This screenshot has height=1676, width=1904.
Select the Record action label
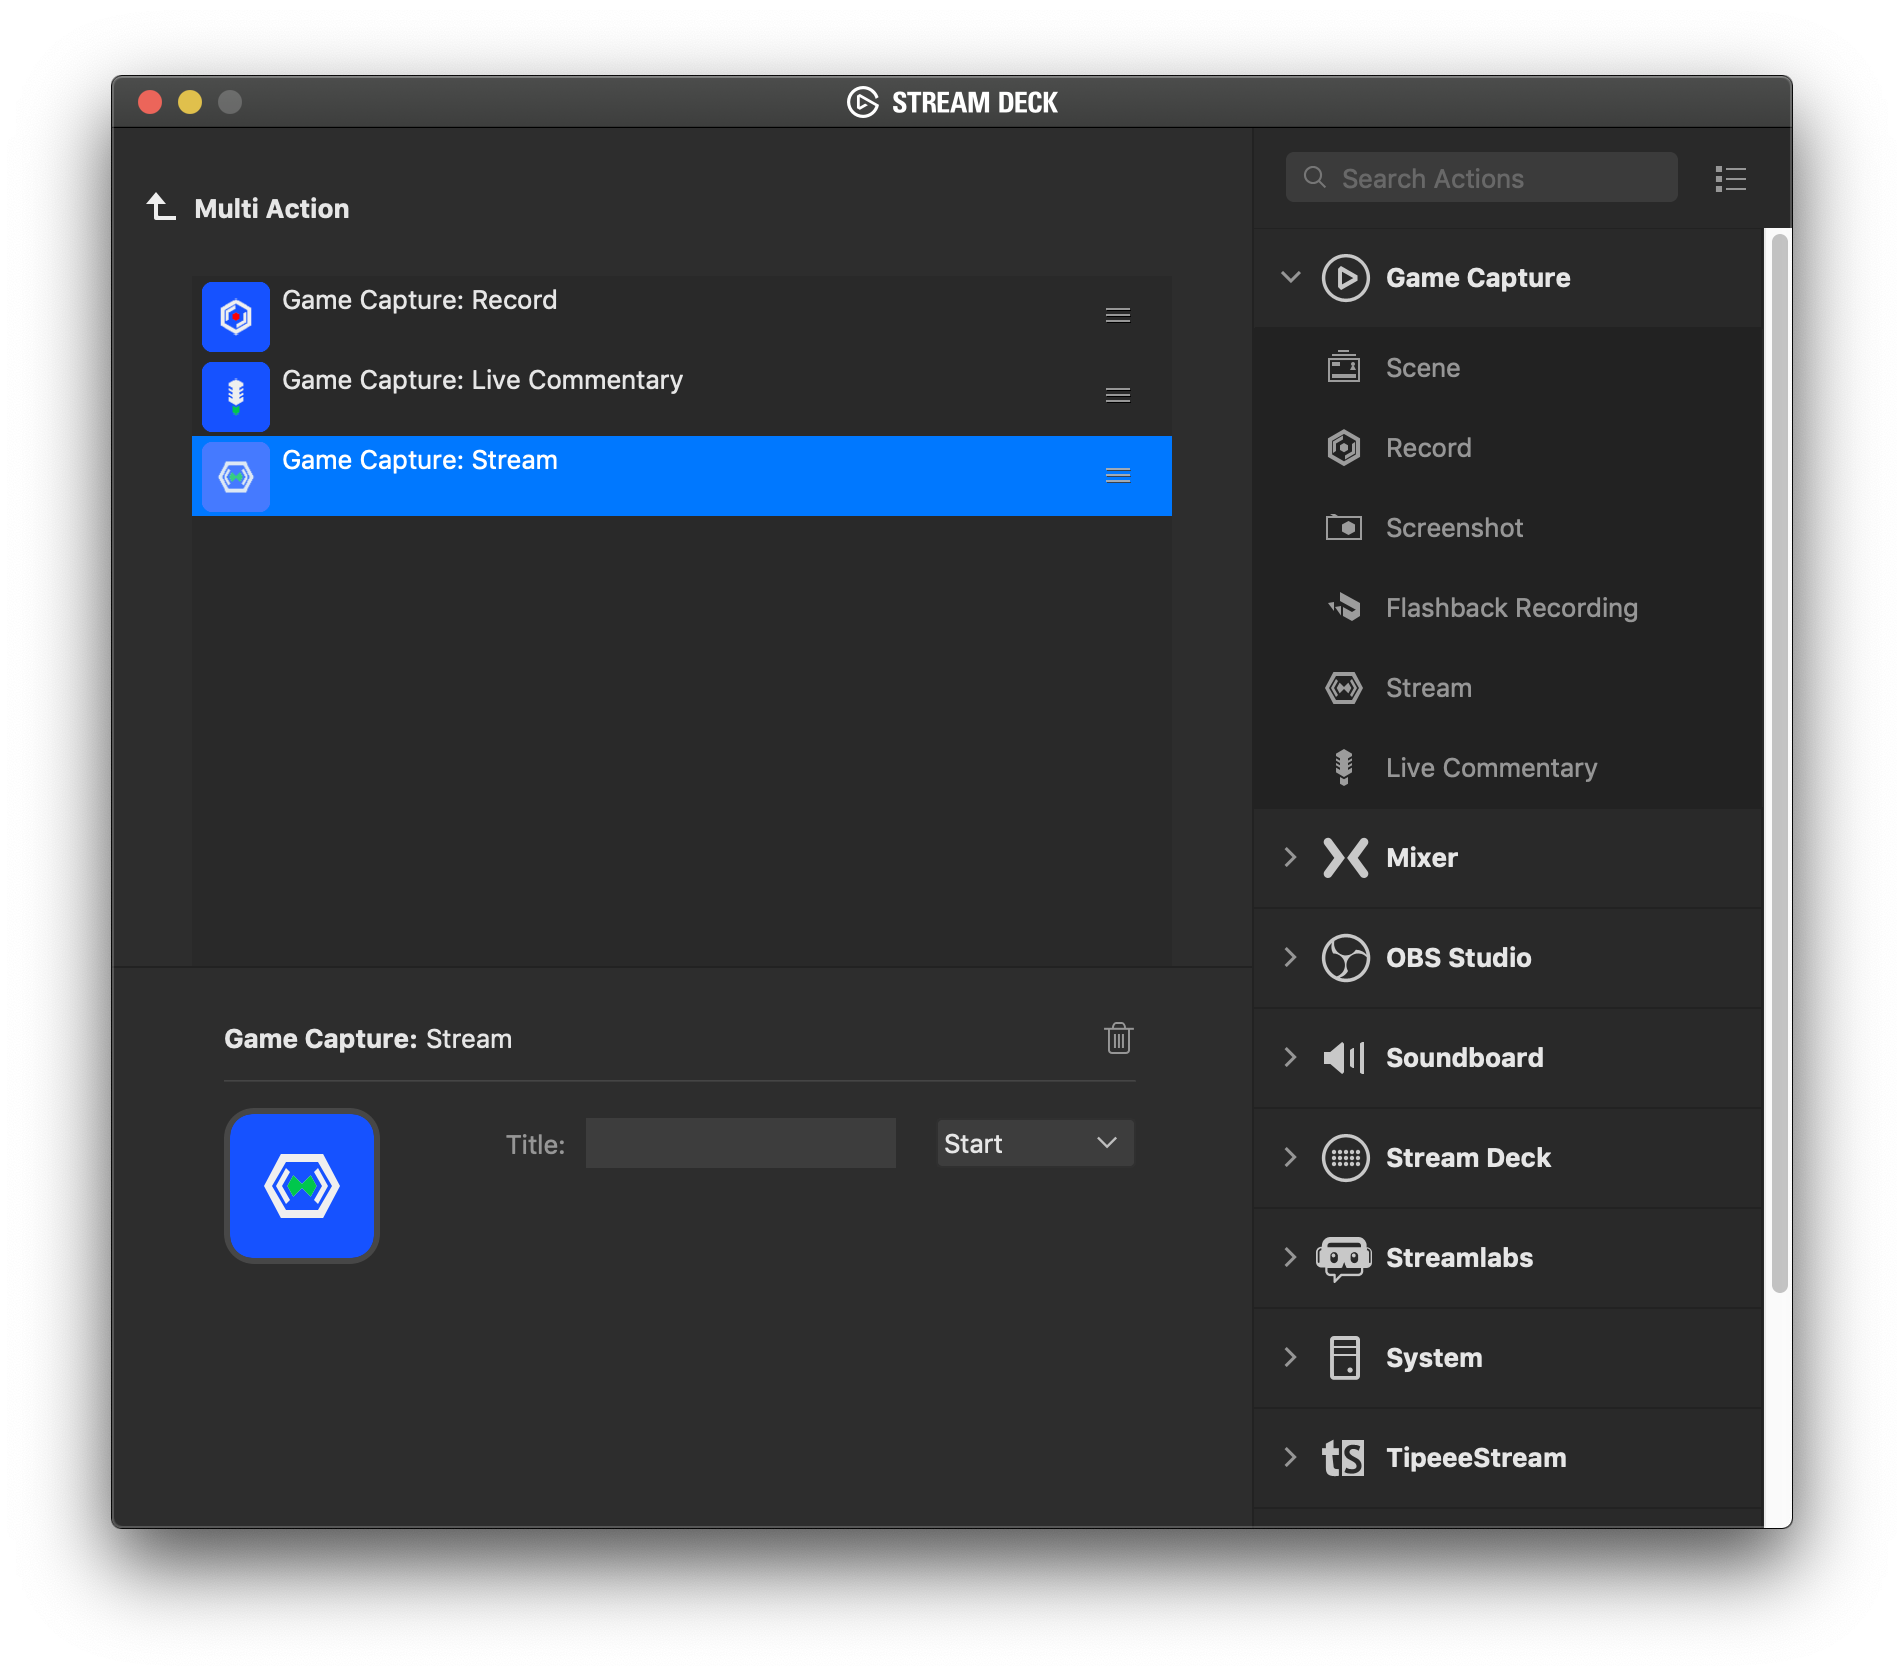point(1428,448)
